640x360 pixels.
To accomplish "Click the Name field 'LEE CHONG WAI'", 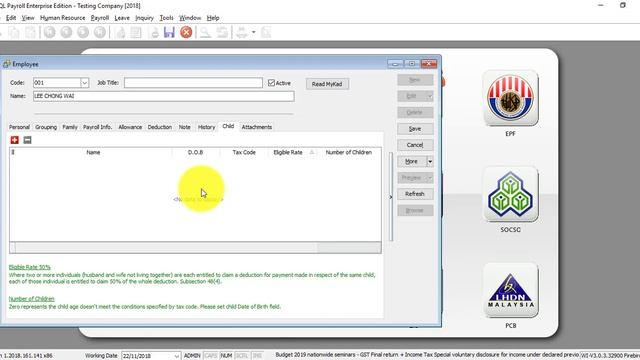I will point(164,96).
